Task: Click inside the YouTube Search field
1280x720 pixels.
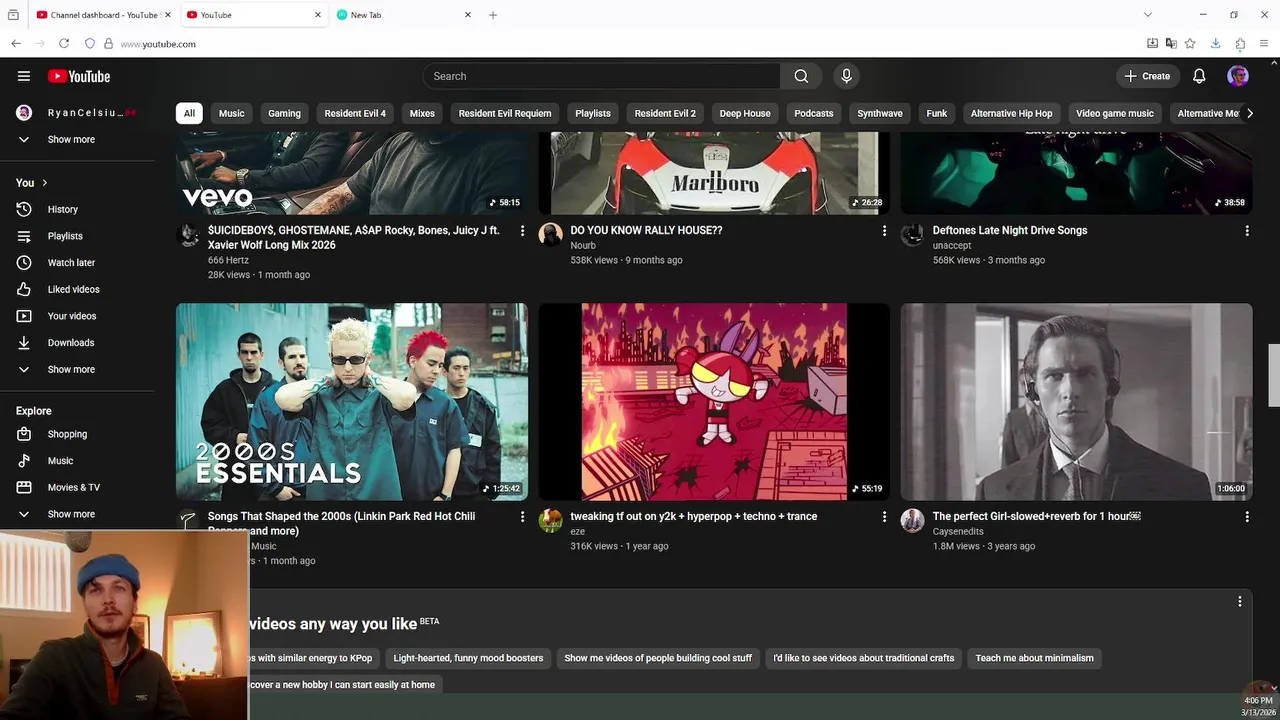Action: (x=601, y=76)
